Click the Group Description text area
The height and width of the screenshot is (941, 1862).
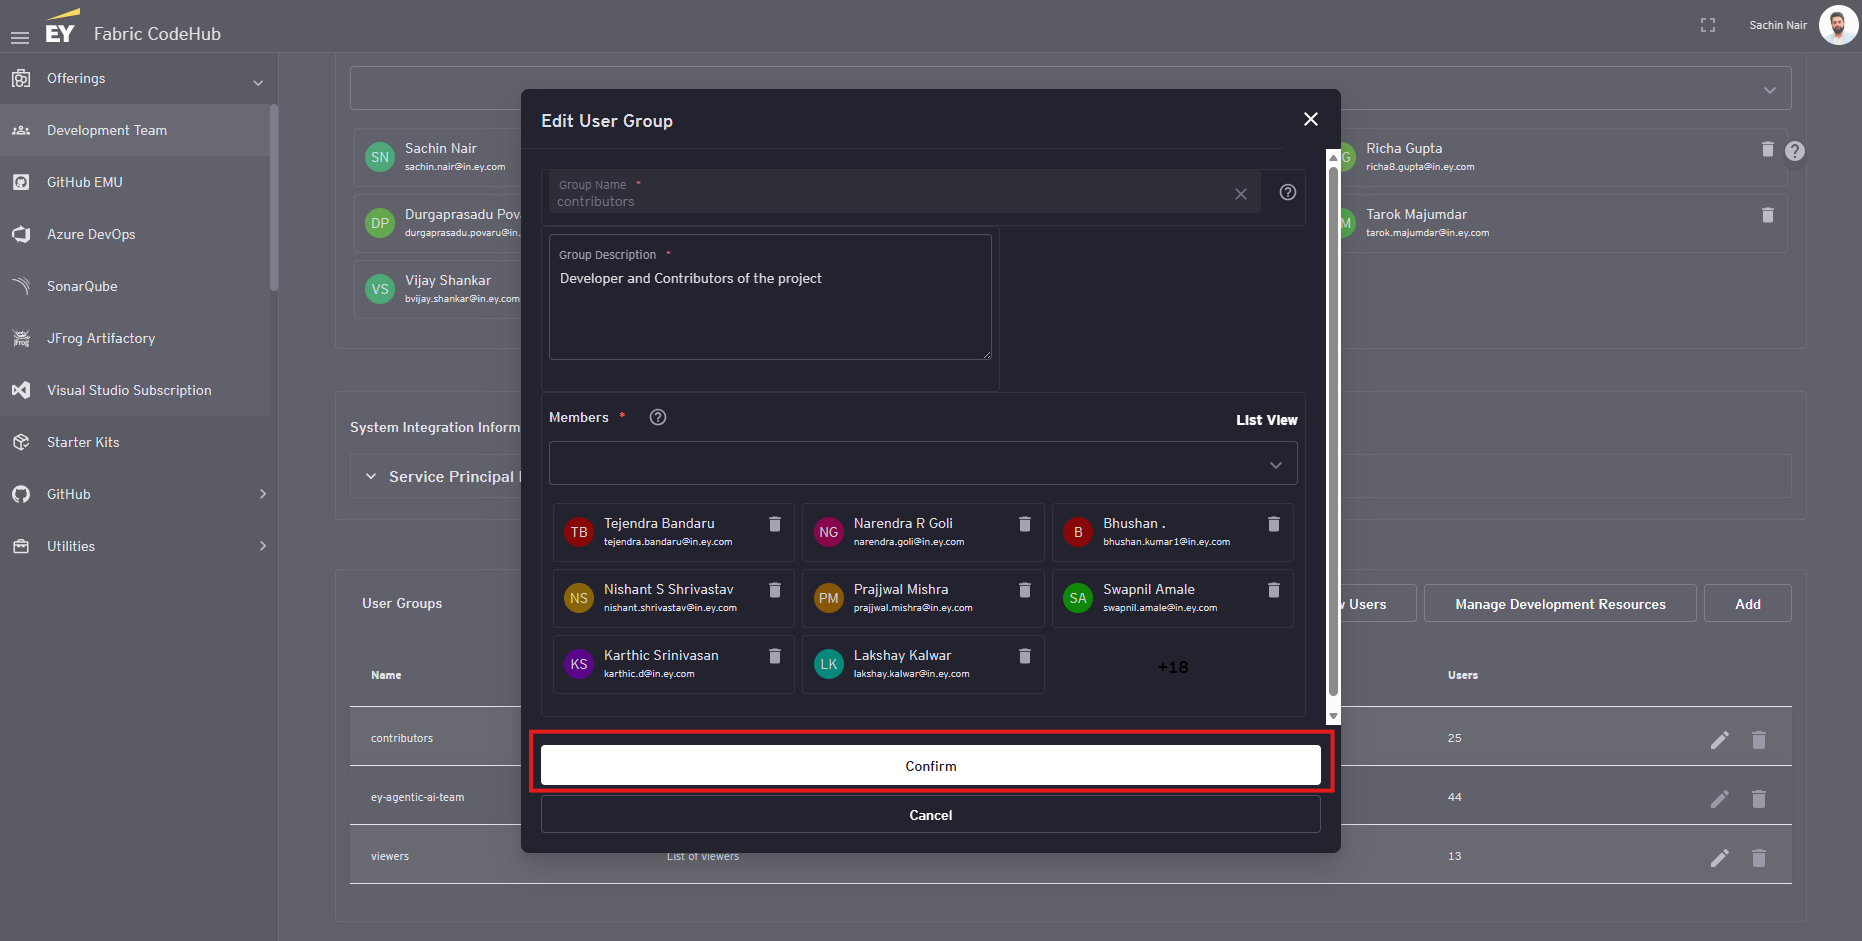769,310
